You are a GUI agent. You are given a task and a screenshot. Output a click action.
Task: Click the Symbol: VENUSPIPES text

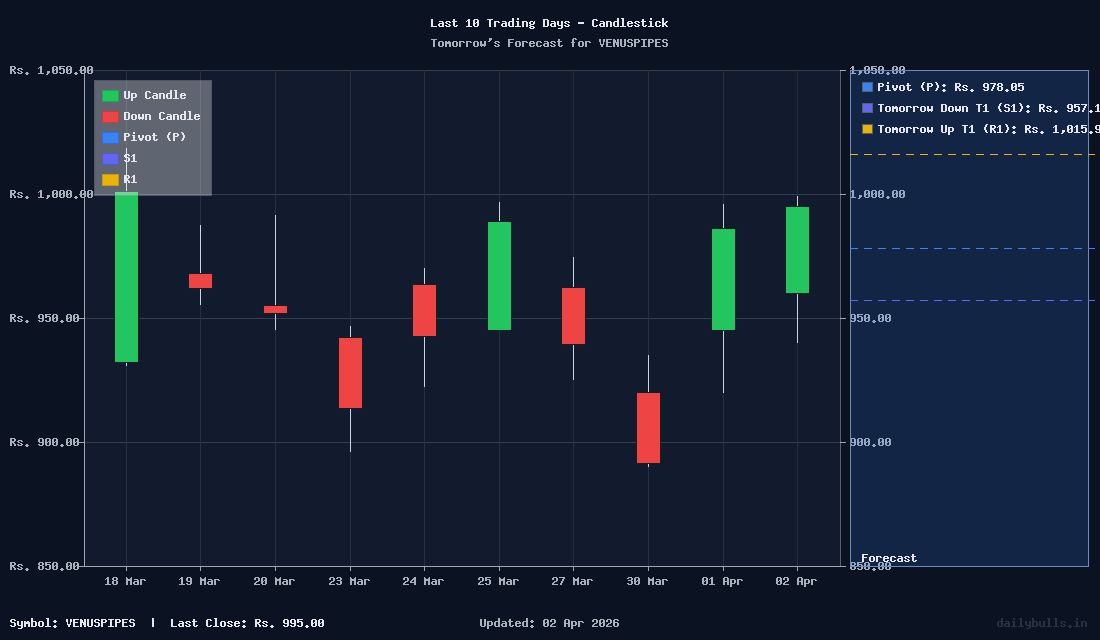coord(75,622)
